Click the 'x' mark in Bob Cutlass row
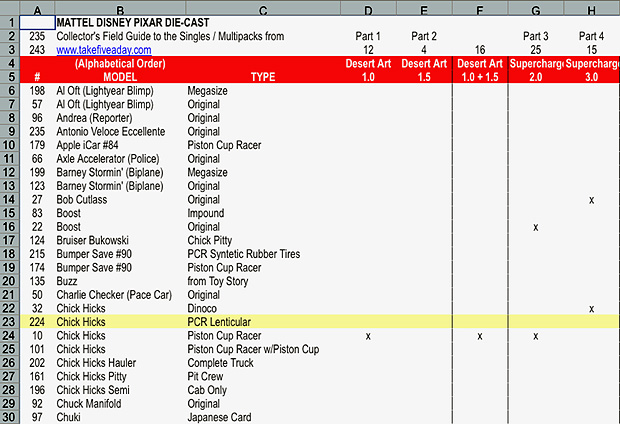The height and width of the screenshot is (424, 620). click(592, 200)
